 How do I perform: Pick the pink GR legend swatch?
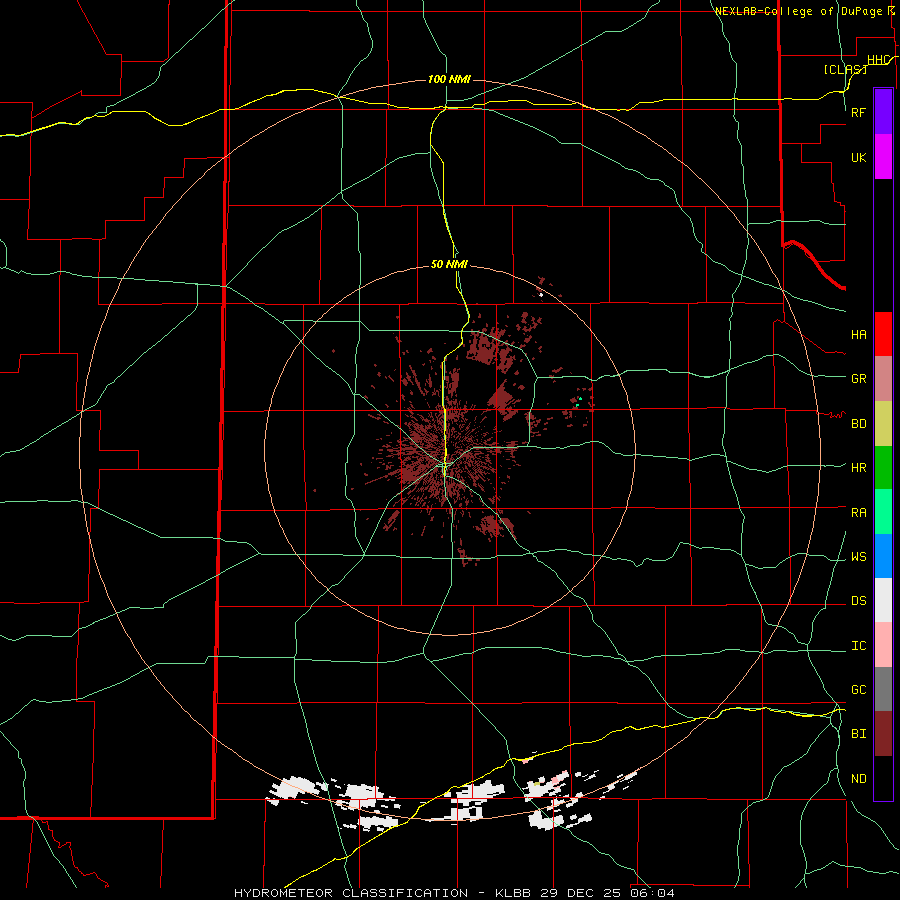[883, 379]
